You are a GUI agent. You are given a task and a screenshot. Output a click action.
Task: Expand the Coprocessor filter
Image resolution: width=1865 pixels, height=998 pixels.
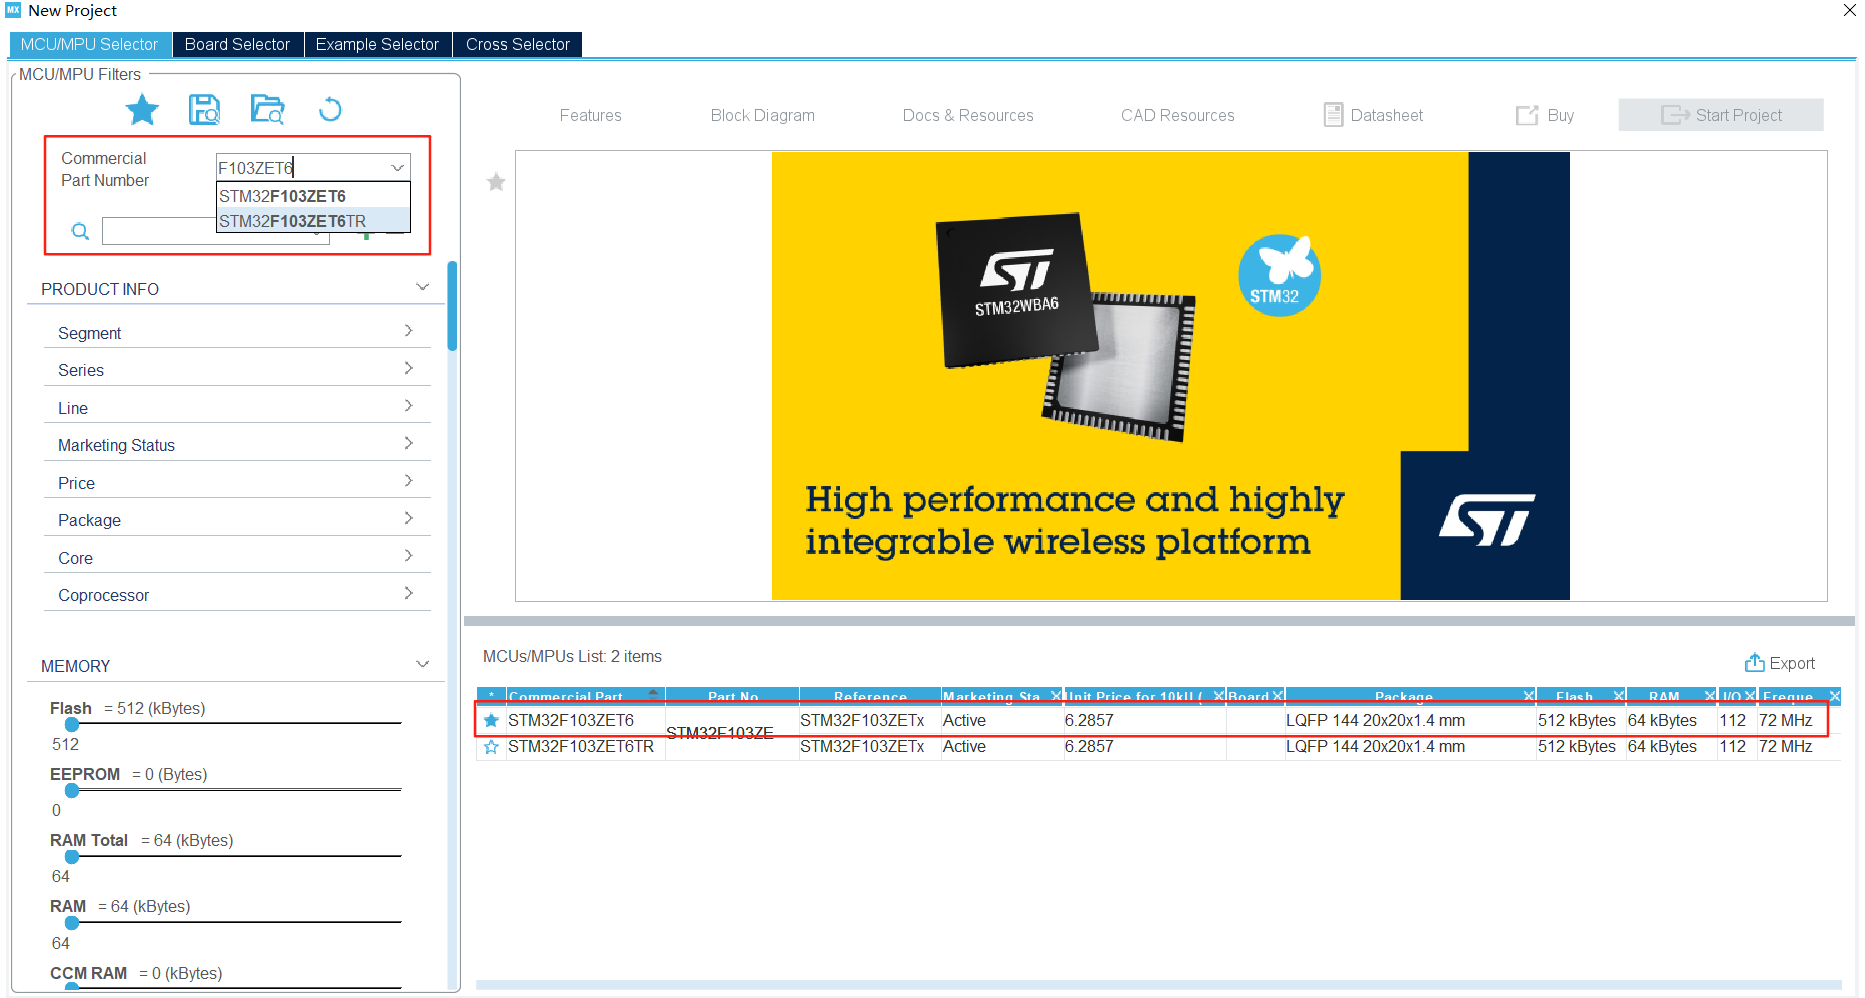point(408,593)
